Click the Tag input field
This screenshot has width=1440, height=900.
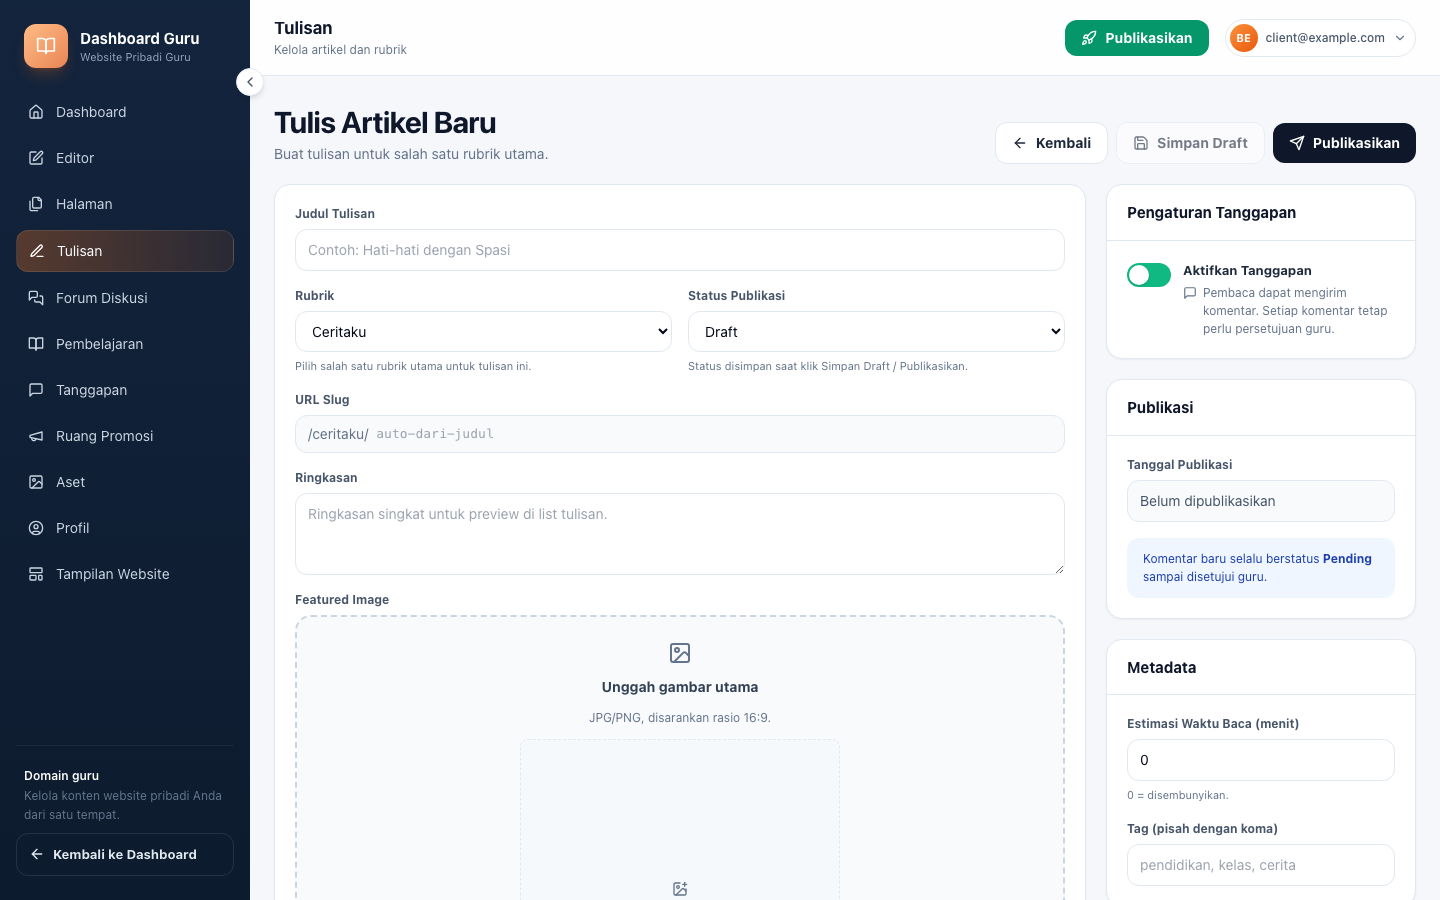point(1261,865)
